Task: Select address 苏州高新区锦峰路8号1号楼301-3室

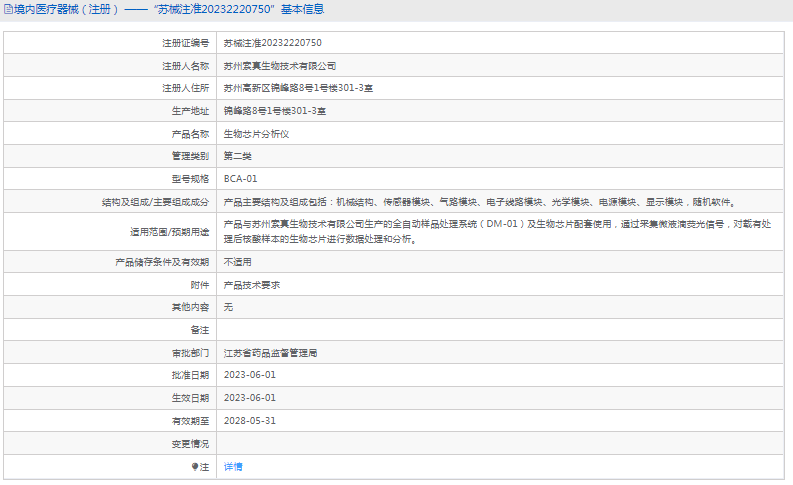Action: click(298, 88)
